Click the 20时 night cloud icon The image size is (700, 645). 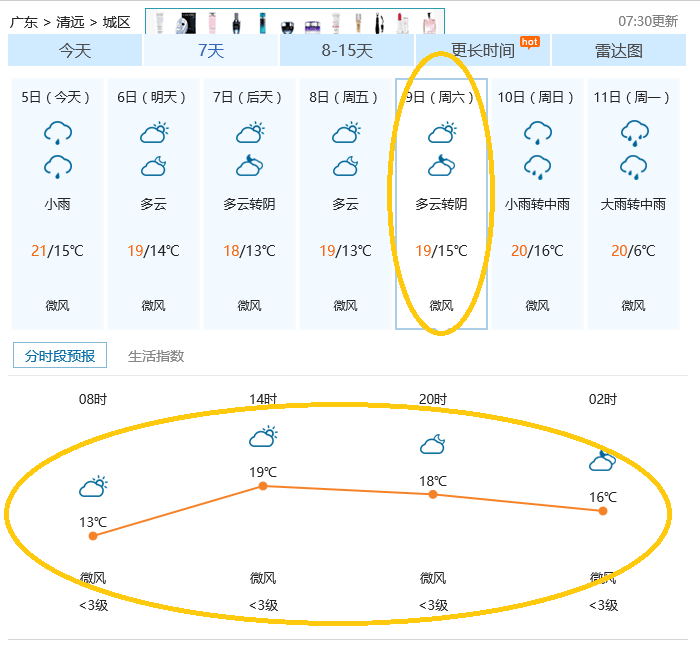[433, 444]
